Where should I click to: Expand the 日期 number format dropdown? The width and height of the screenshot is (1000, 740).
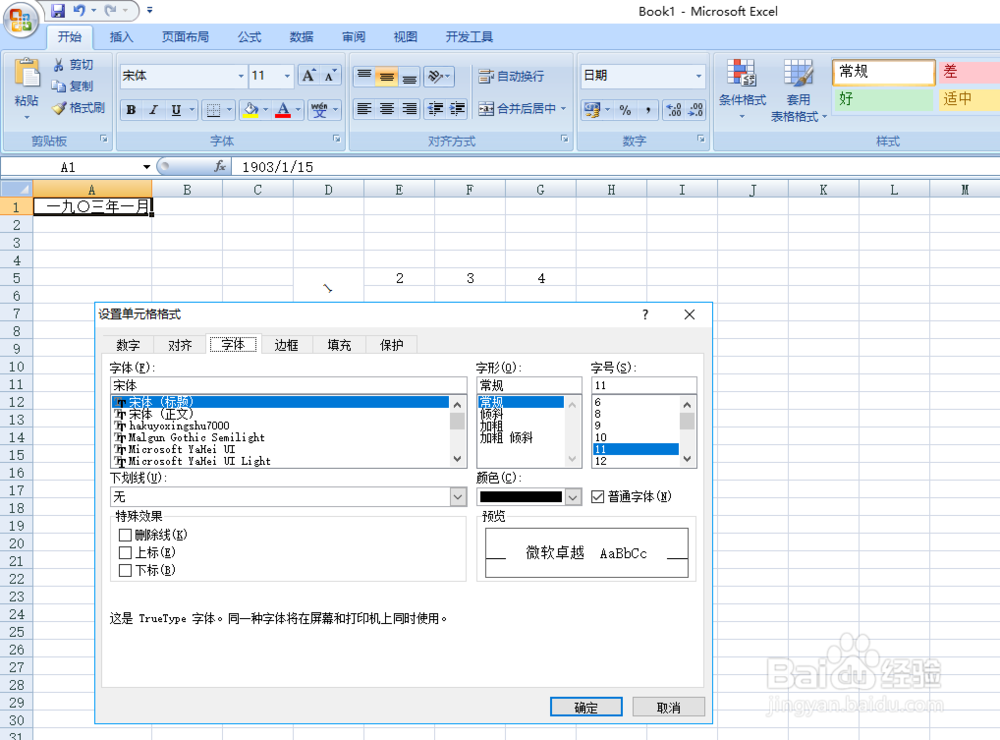coord(698,76)
